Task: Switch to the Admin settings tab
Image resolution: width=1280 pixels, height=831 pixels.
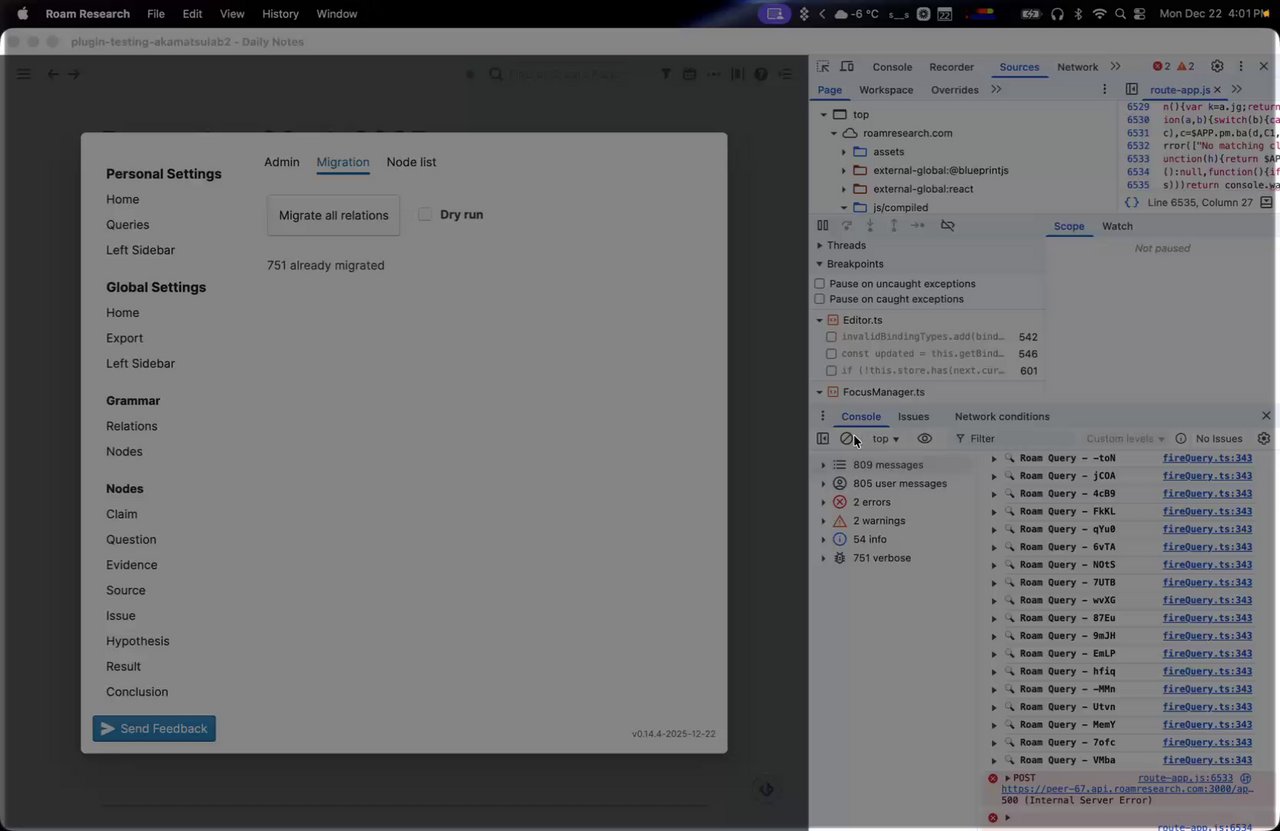Action: pos(282,162)
